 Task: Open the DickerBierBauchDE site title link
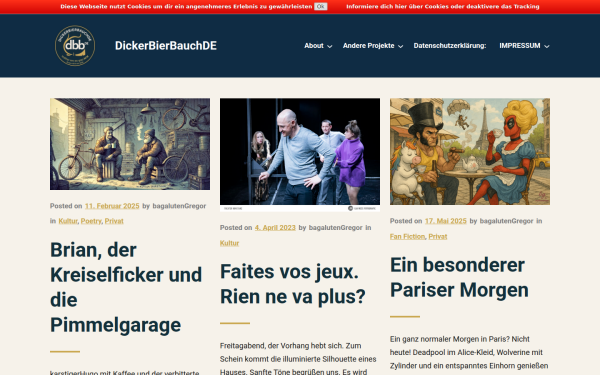coord(166,46)
